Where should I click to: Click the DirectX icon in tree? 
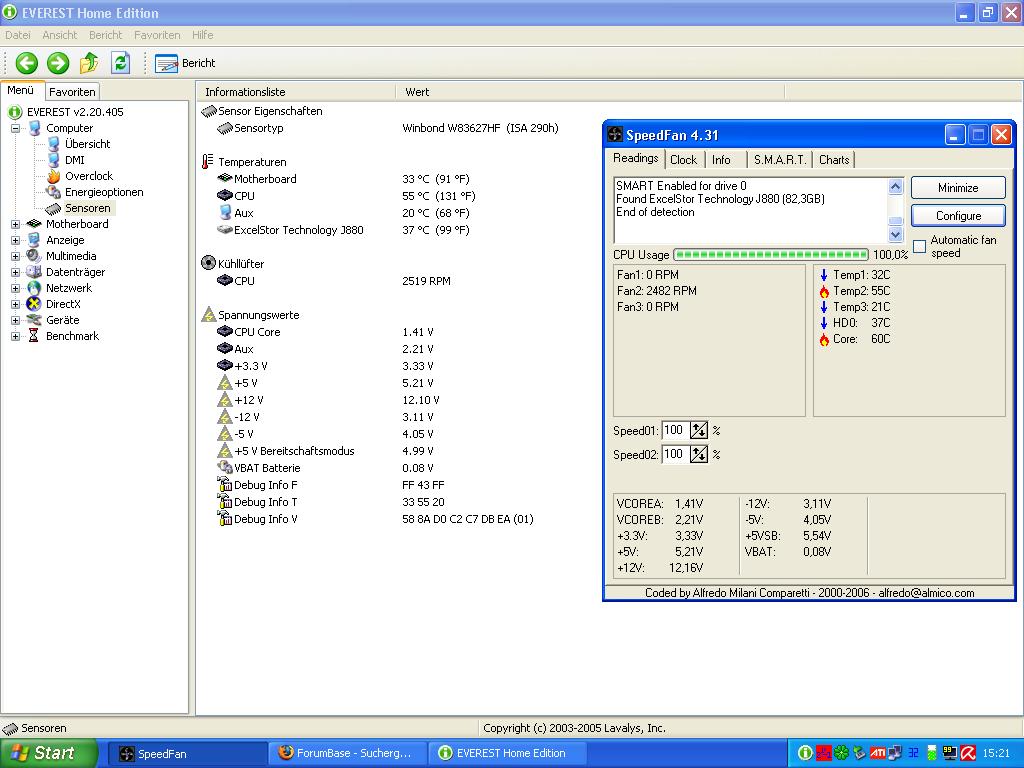pyautogui.click(x=34, y=304)
